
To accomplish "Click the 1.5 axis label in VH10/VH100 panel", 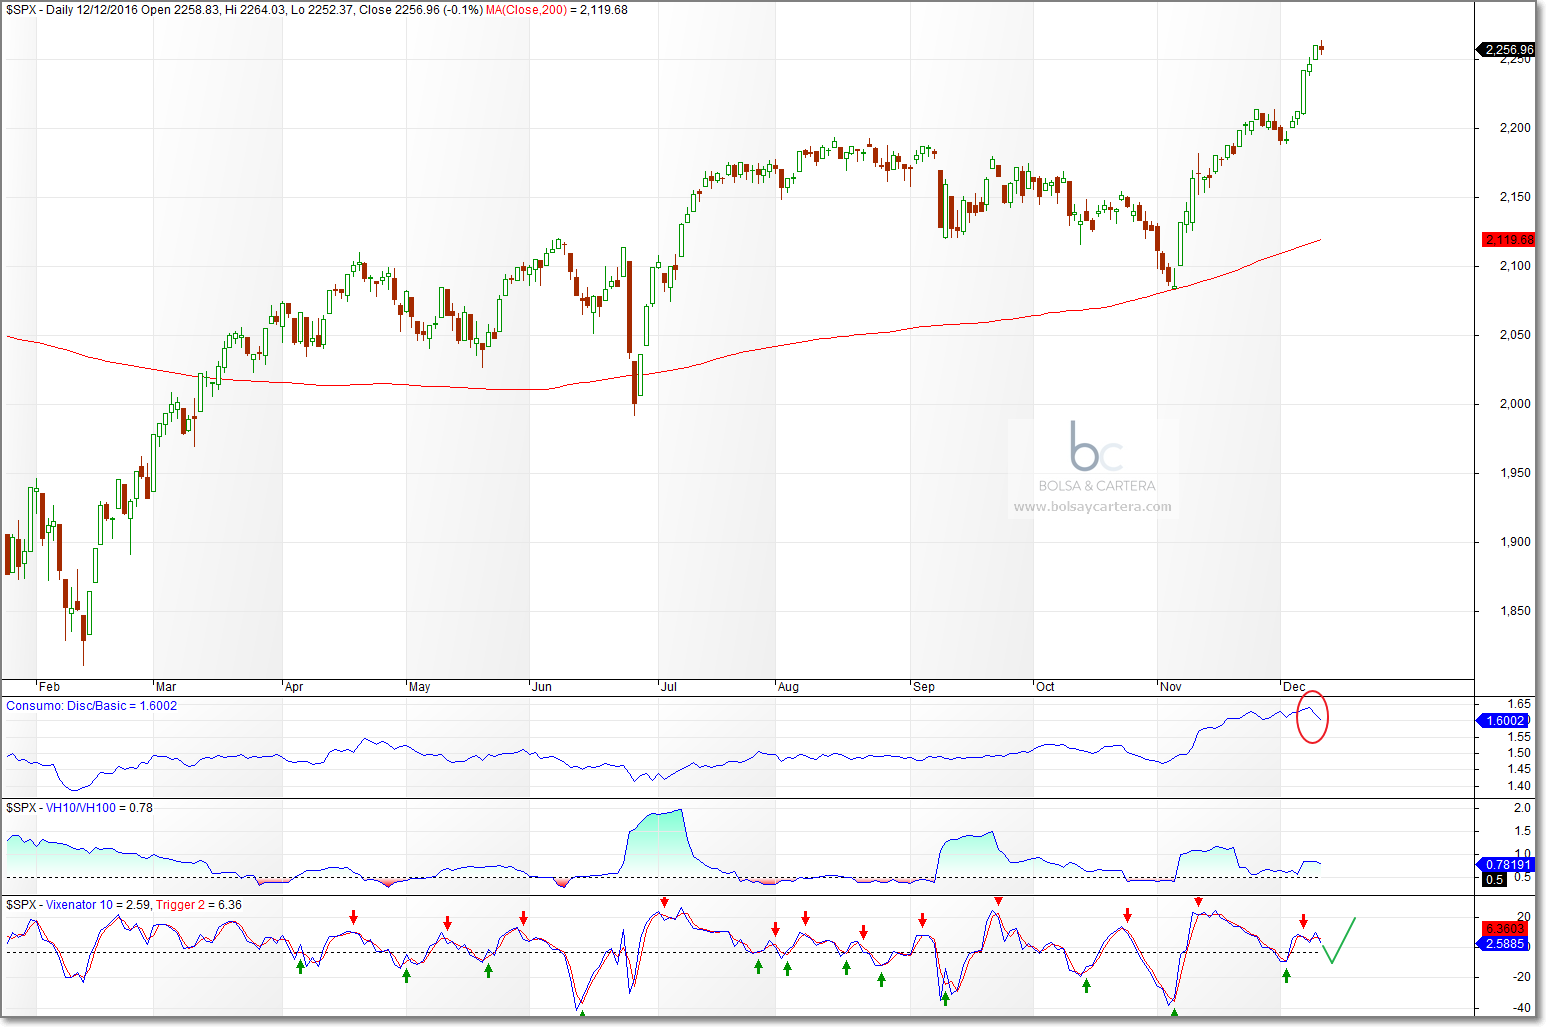I will tap(1522, 831).
